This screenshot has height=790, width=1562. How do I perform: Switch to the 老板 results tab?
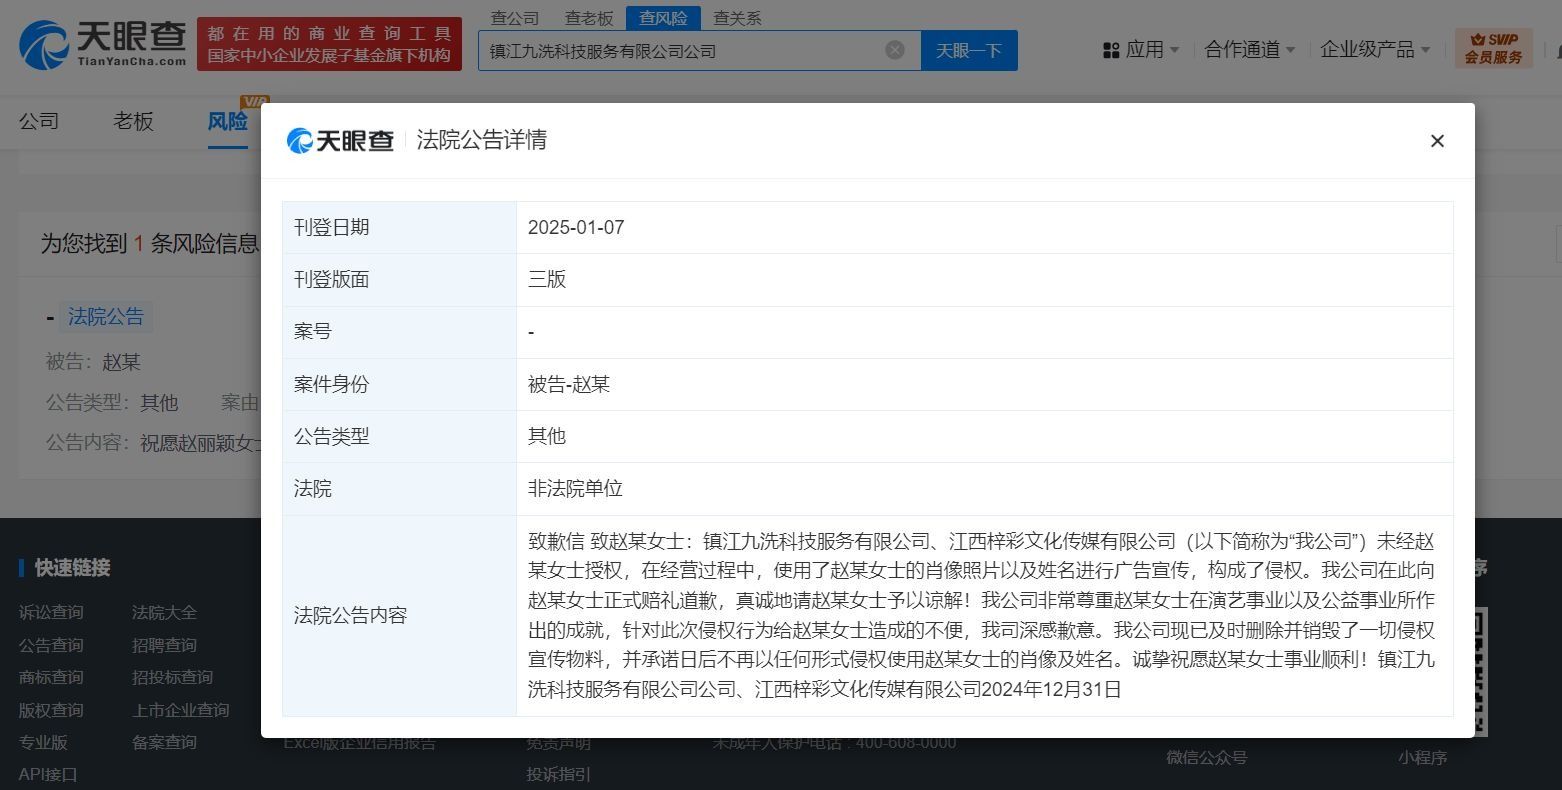click(133, 122)
